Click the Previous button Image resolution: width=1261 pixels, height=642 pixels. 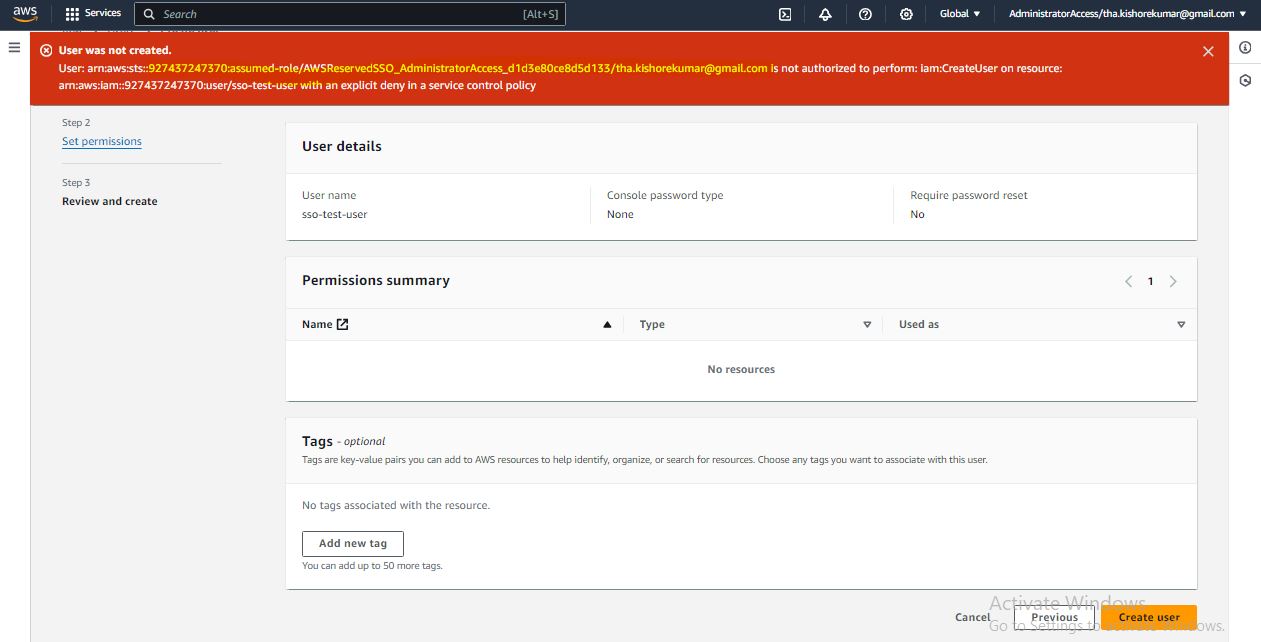[x=1054, y=618]
